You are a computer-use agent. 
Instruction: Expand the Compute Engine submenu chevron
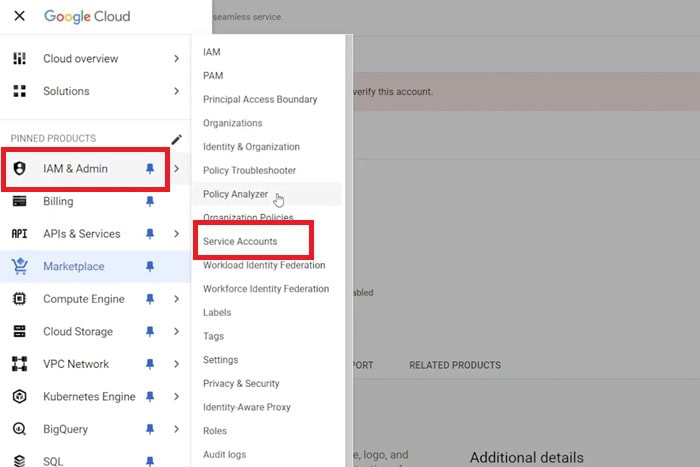click(x=176, y=299)
